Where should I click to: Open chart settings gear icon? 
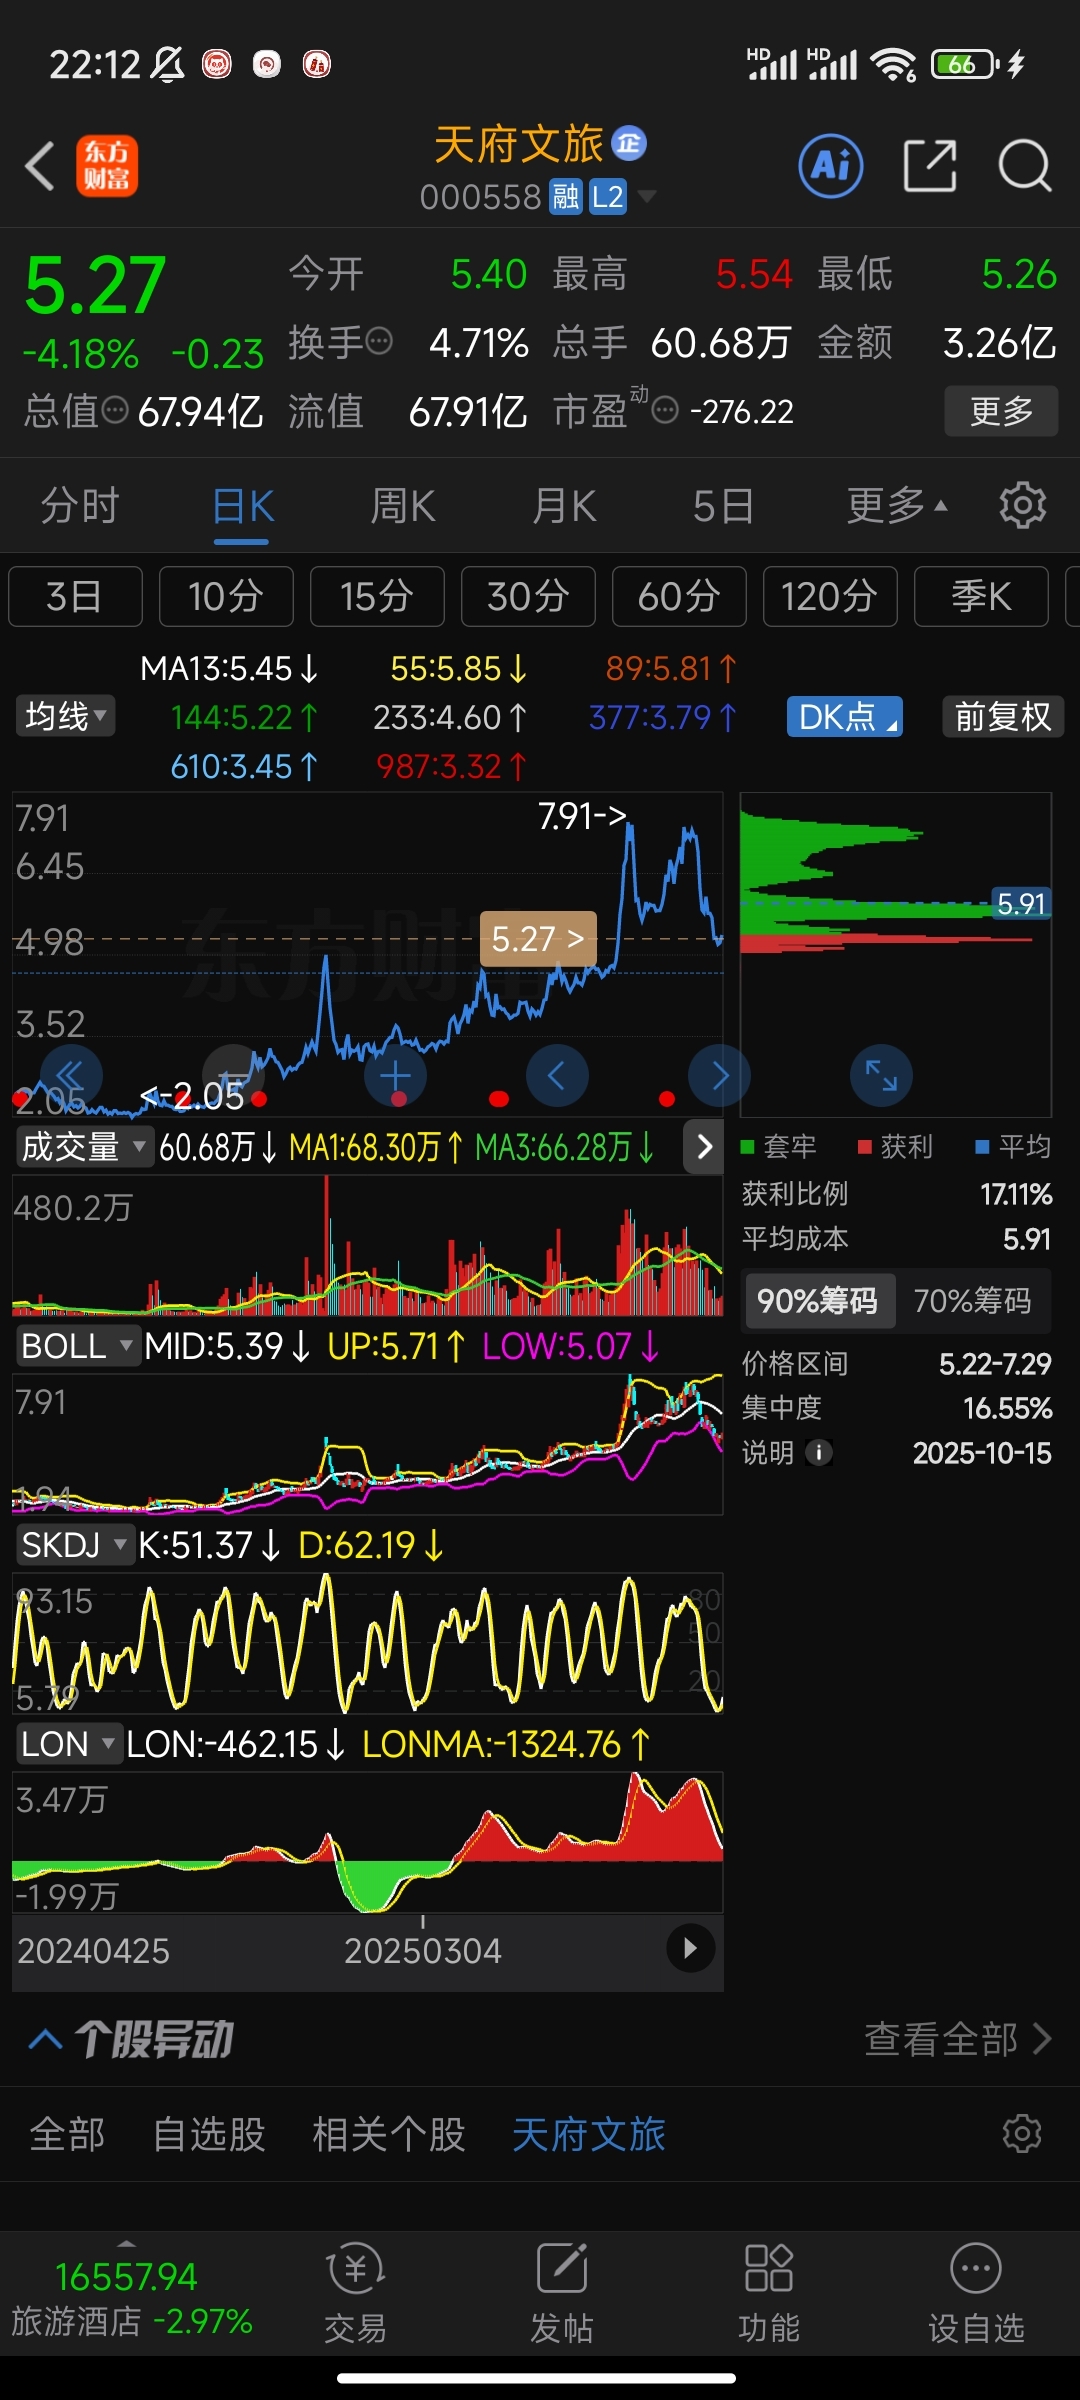click(x=1022, y=505)
